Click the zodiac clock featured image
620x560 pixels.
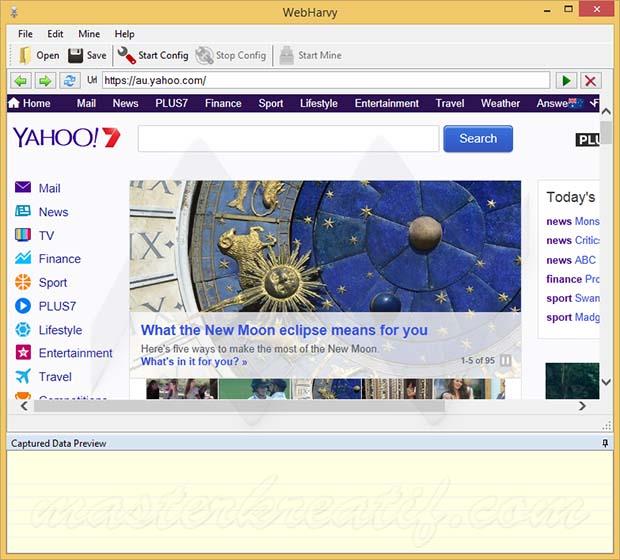[x=325, y=246]
